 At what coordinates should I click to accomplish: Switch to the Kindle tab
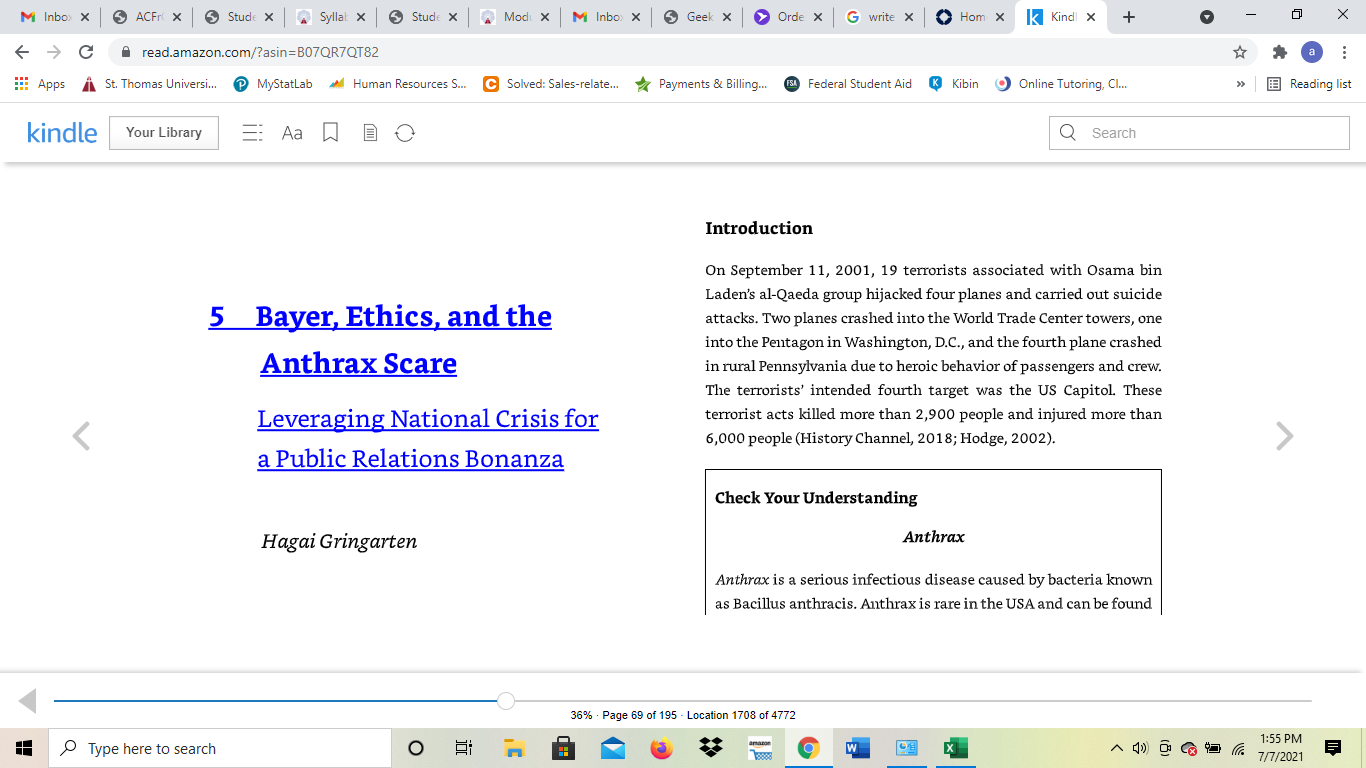click(x=1061, y=17)
